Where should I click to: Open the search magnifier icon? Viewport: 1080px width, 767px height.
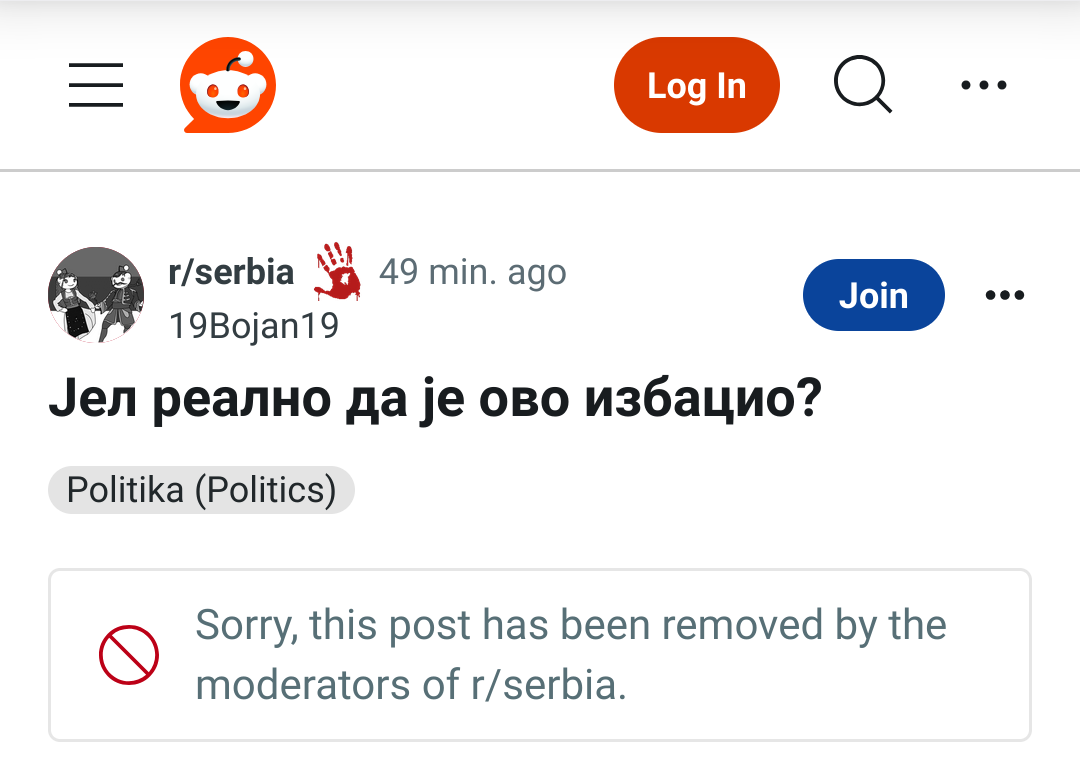862,85
